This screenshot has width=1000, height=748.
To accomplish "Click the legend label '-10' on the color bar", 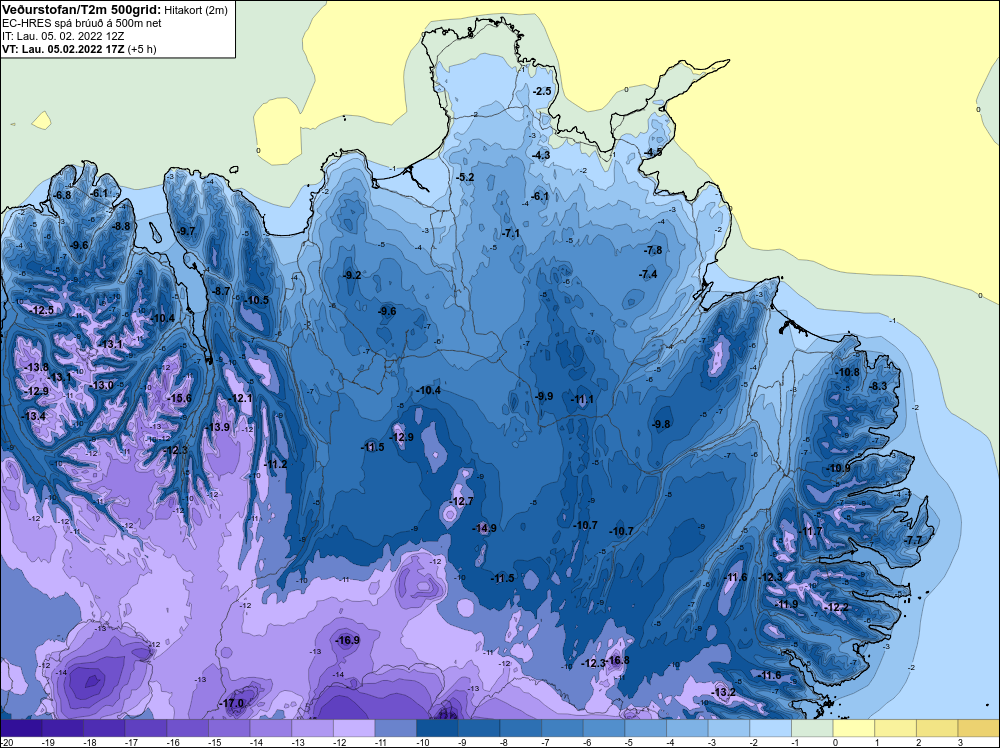I will point(422,742).
